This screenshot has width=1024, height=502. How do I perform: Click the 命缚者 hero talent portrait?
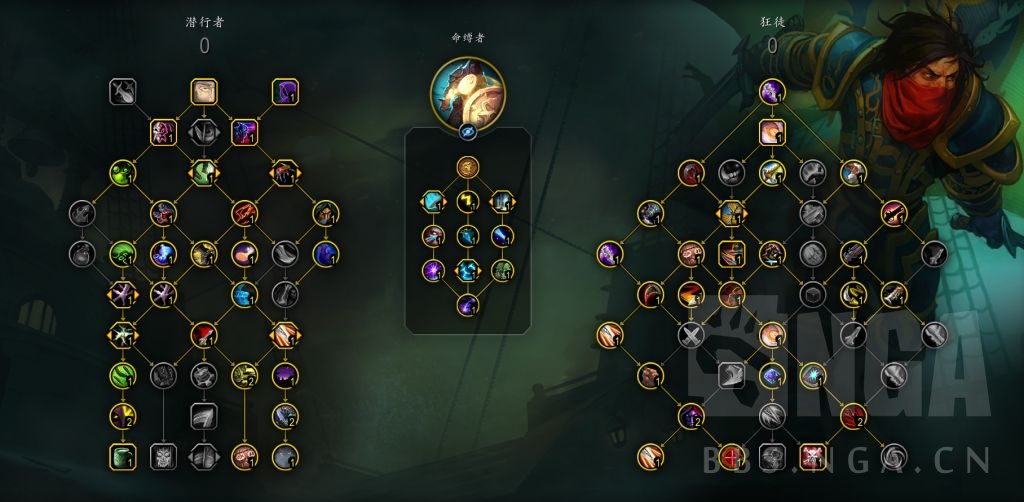[x=468, y=93]
